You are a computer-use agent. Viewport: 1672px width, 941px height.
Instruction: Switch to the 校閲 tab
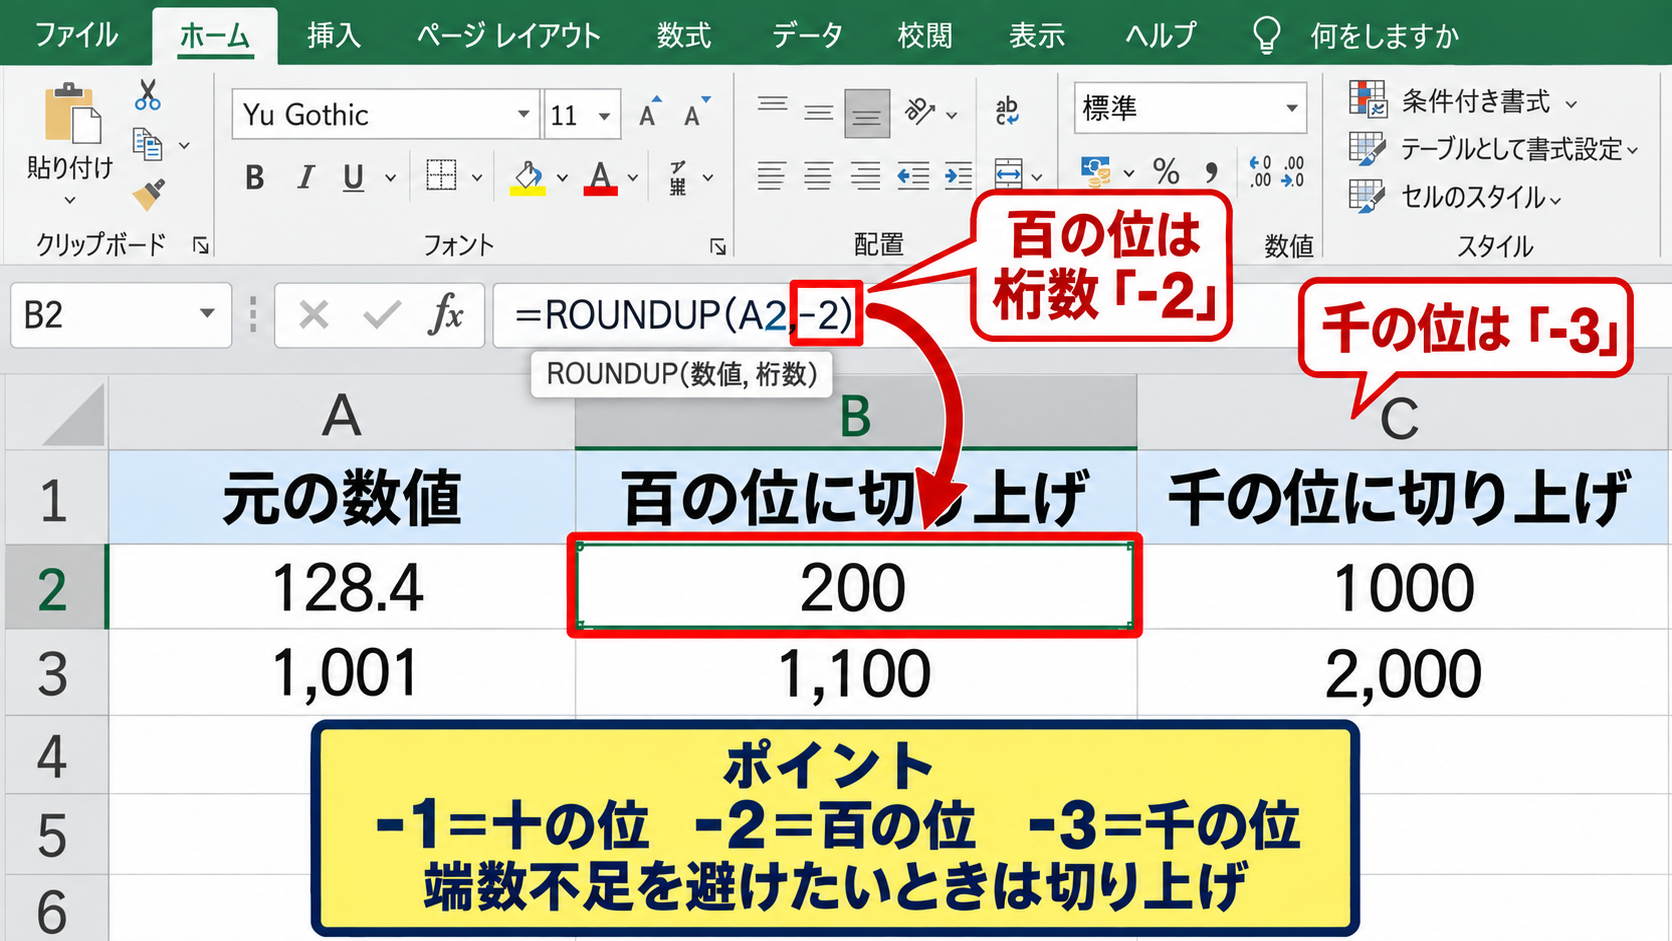tap(925, 35)
